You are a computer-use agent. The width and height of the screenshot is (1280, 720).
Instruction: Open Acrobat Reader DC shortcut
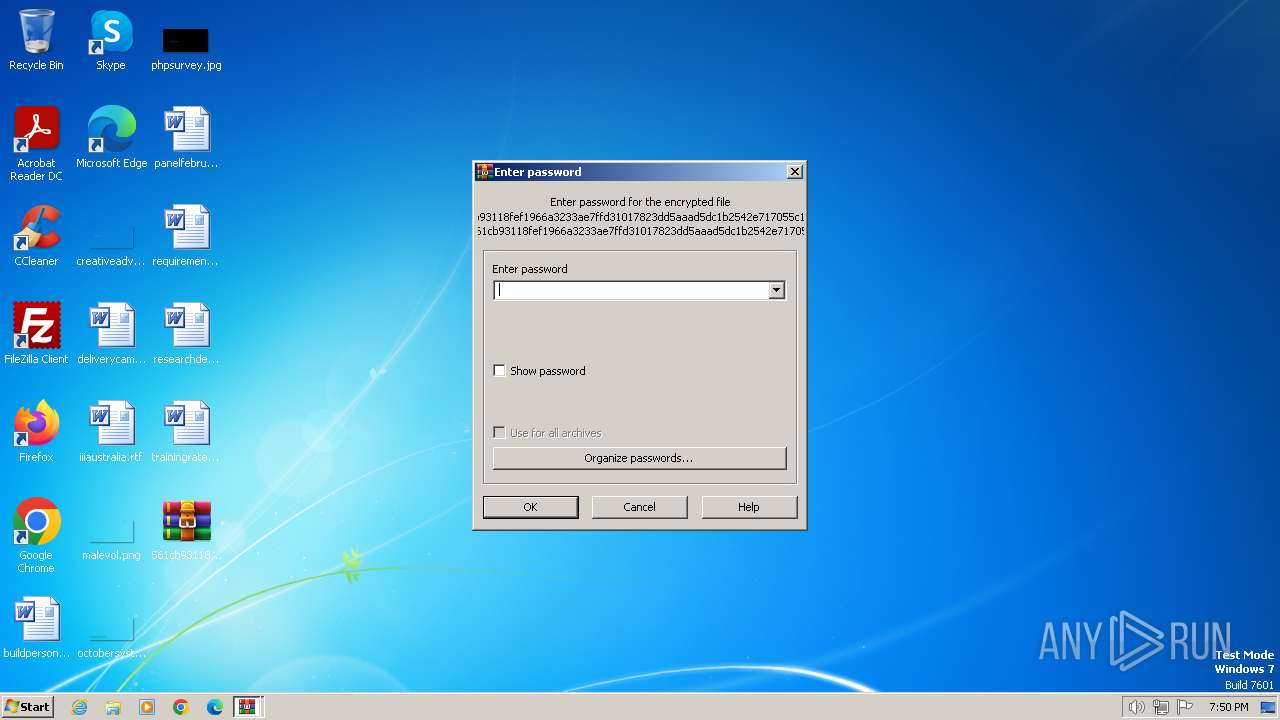36,144
